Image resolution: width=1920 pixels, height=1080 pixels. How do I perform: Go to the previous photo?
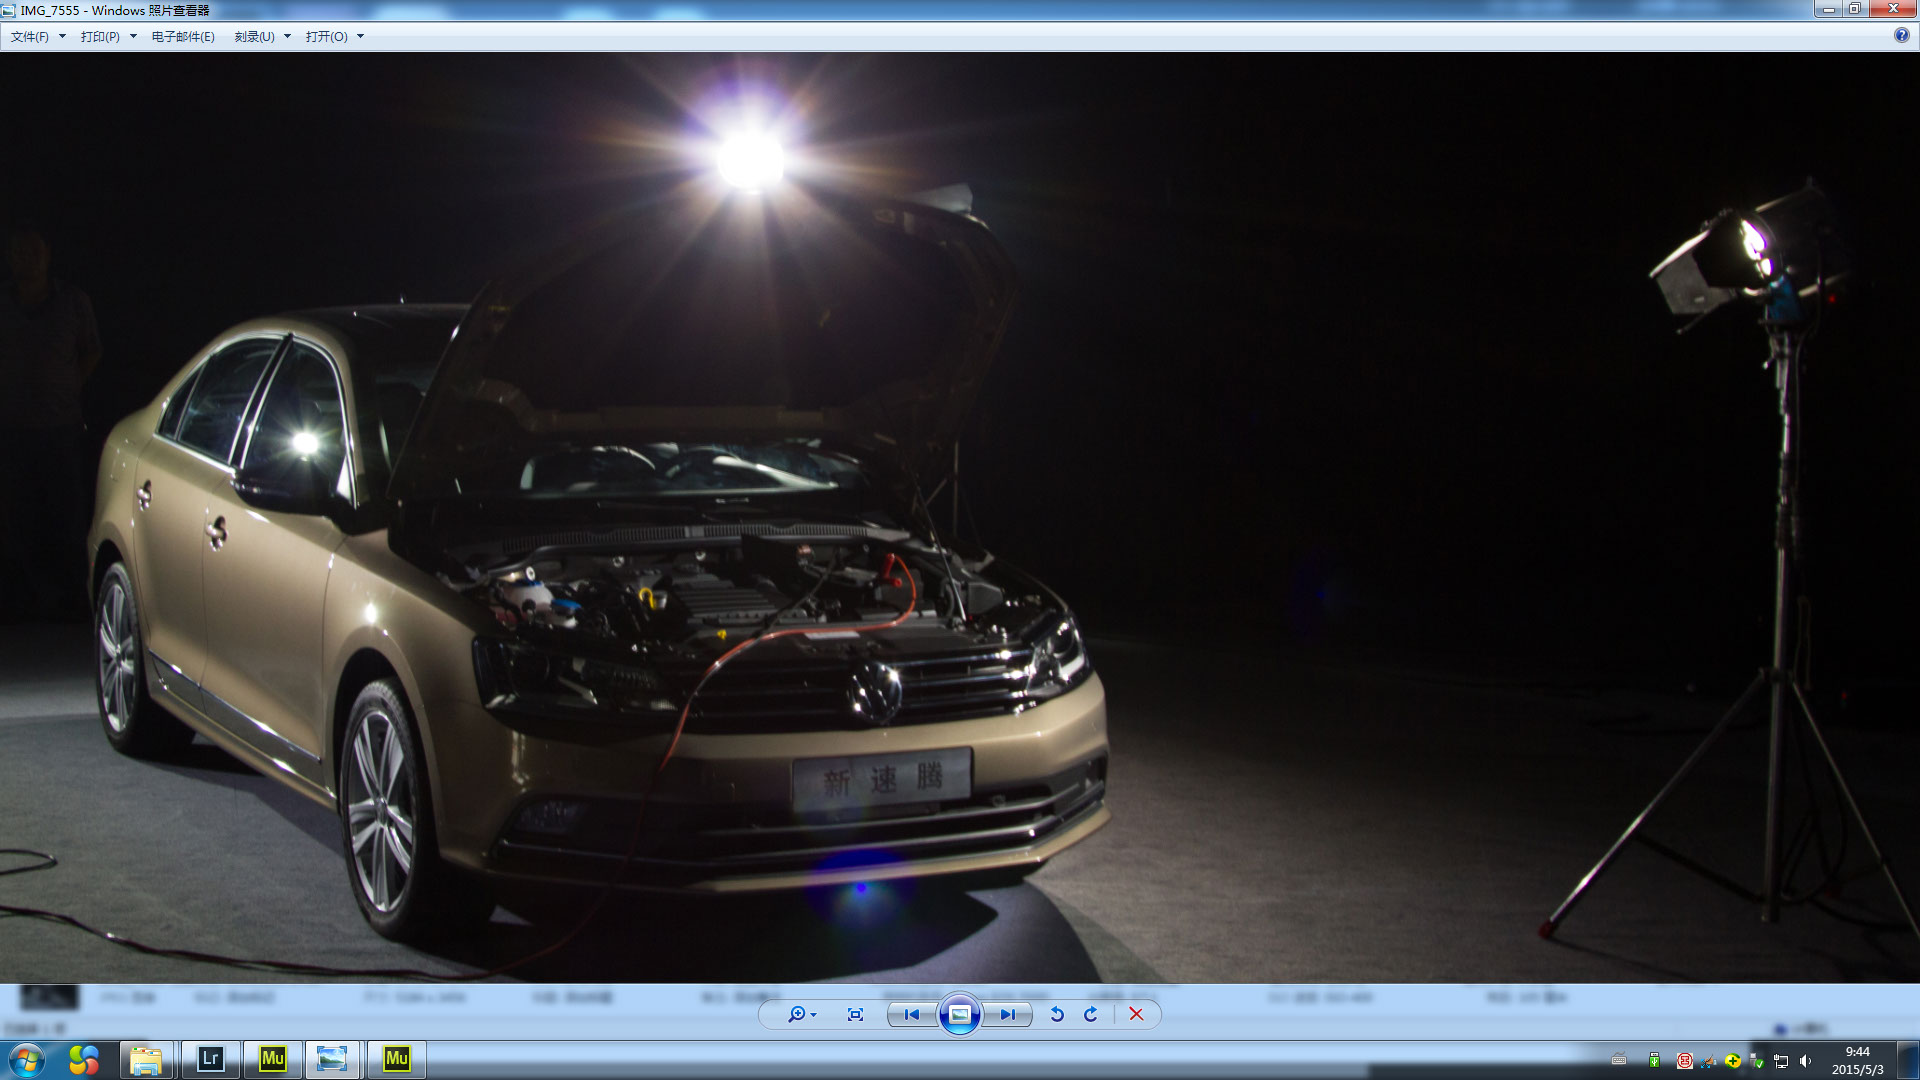pyautogui.click(x=912, y=1014)
